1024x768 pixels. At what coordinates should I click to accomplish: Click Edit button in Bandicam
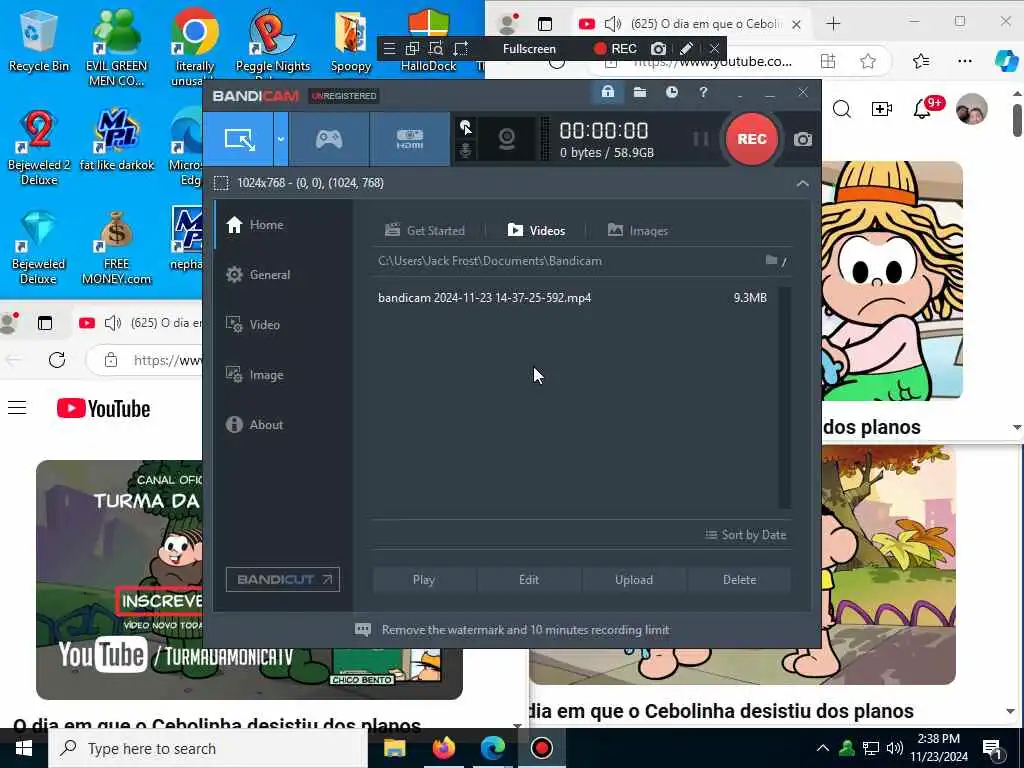529,579
